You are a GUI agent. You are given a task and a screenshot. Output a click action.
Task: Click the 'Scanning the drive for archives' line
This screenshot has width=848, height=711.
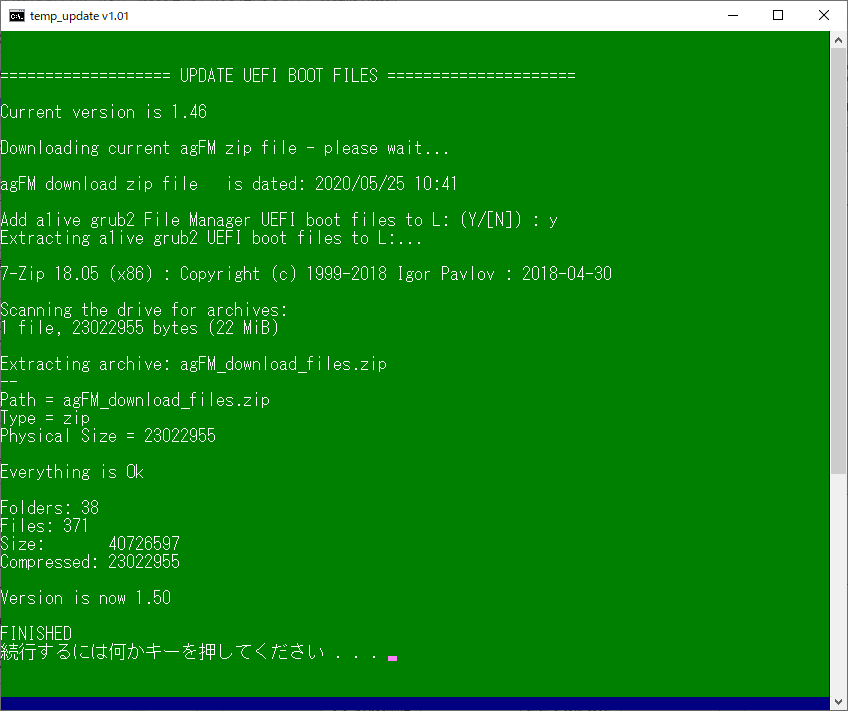(143, 310)
